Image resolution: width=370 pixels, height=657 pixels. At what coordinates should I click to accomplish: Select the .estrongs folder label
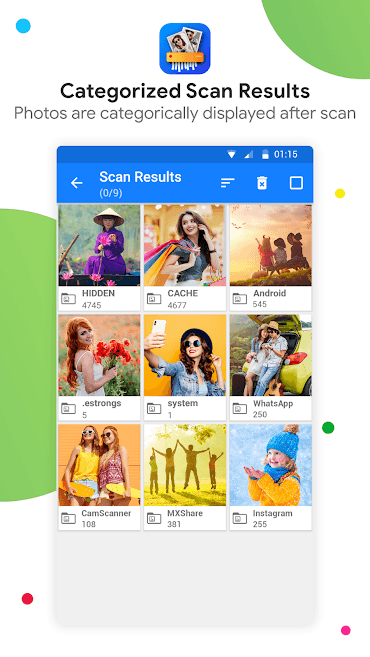click(x=101, y=403)
